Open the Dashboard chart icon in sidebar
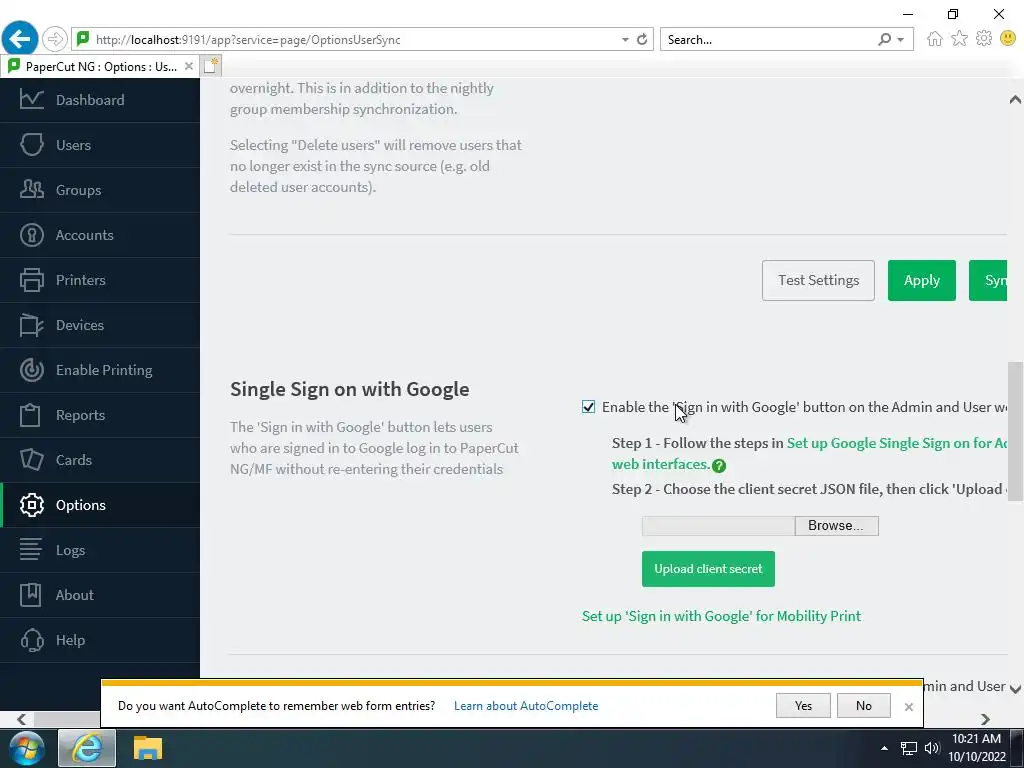Screen dimensions: 1024x768 (x=31, y=100)
